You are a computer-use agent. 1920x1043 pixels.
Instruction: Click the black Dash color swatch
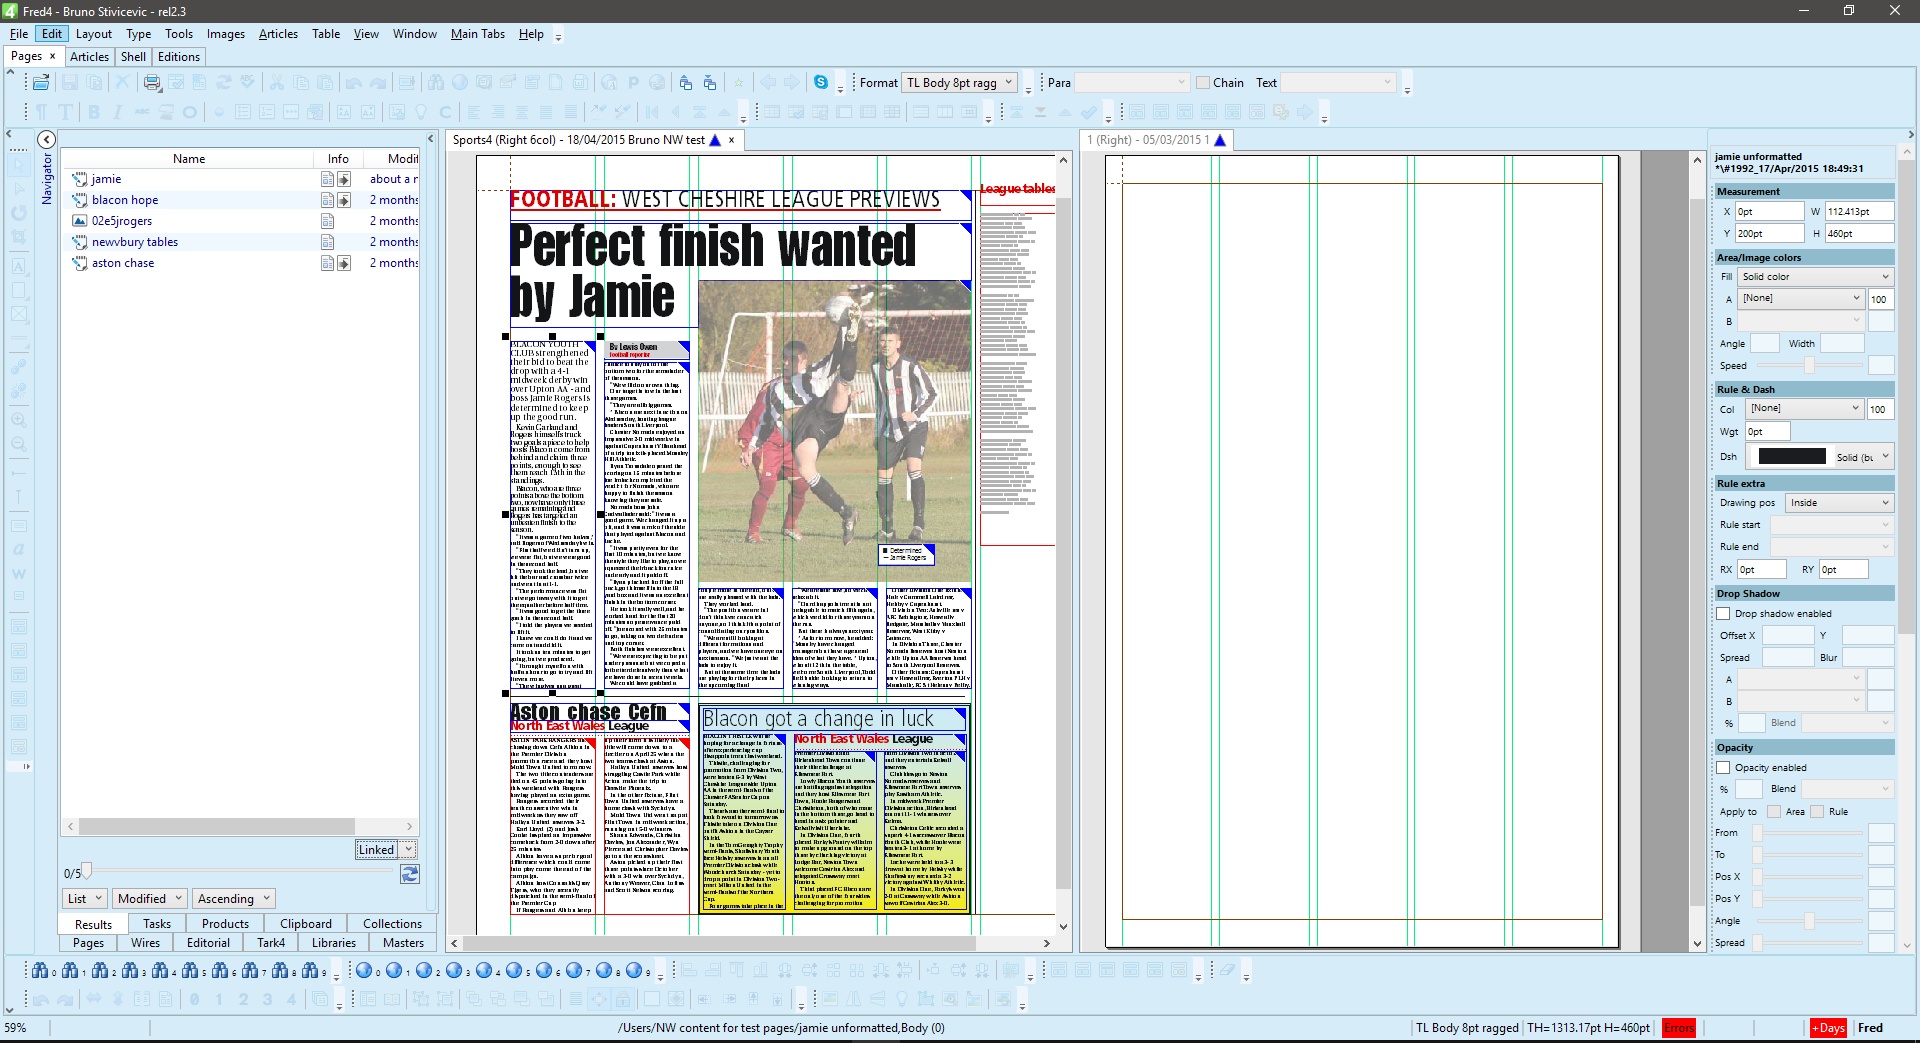(x=1792, y=457)
